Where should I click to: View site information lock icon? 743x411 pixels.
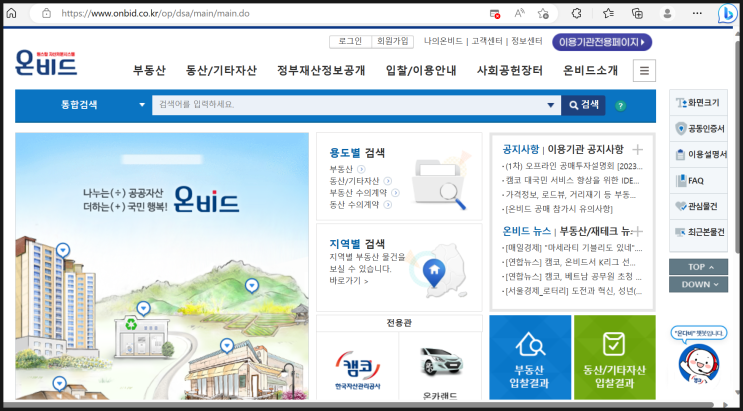pos(46,13)
